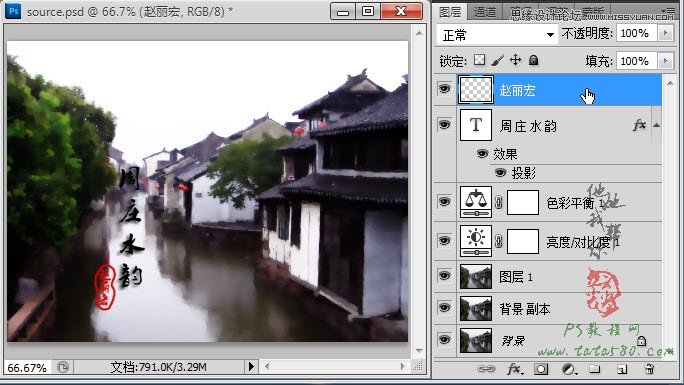Create new fill or adjustment layer icon

tap(569, 369)
